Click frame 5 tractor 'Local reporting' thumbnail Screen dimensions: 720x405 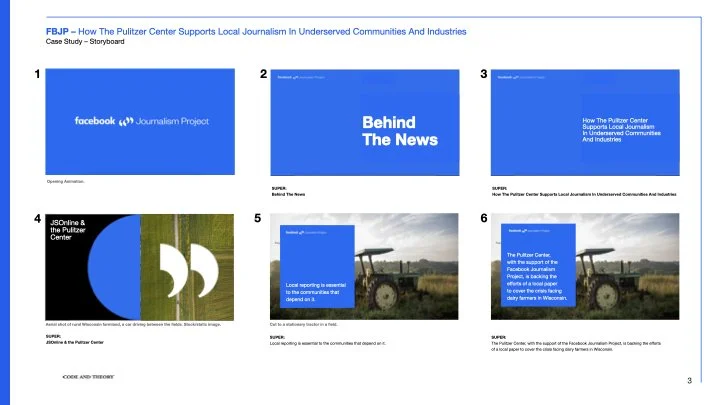coord(364,266)
